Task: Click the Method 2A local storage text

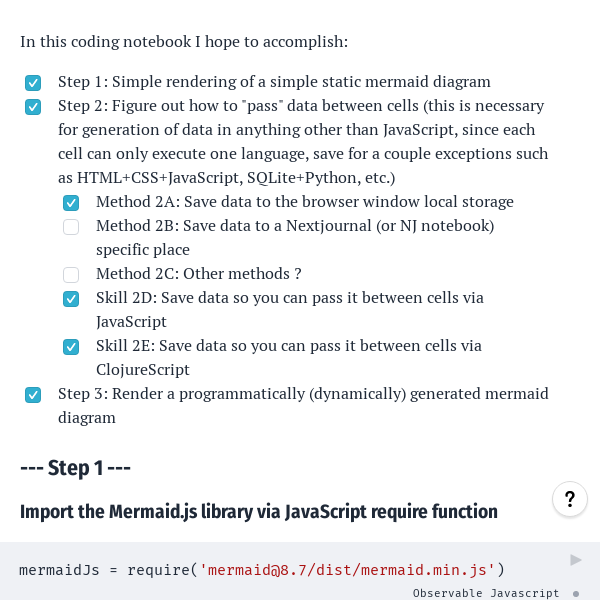Action: 305,202
